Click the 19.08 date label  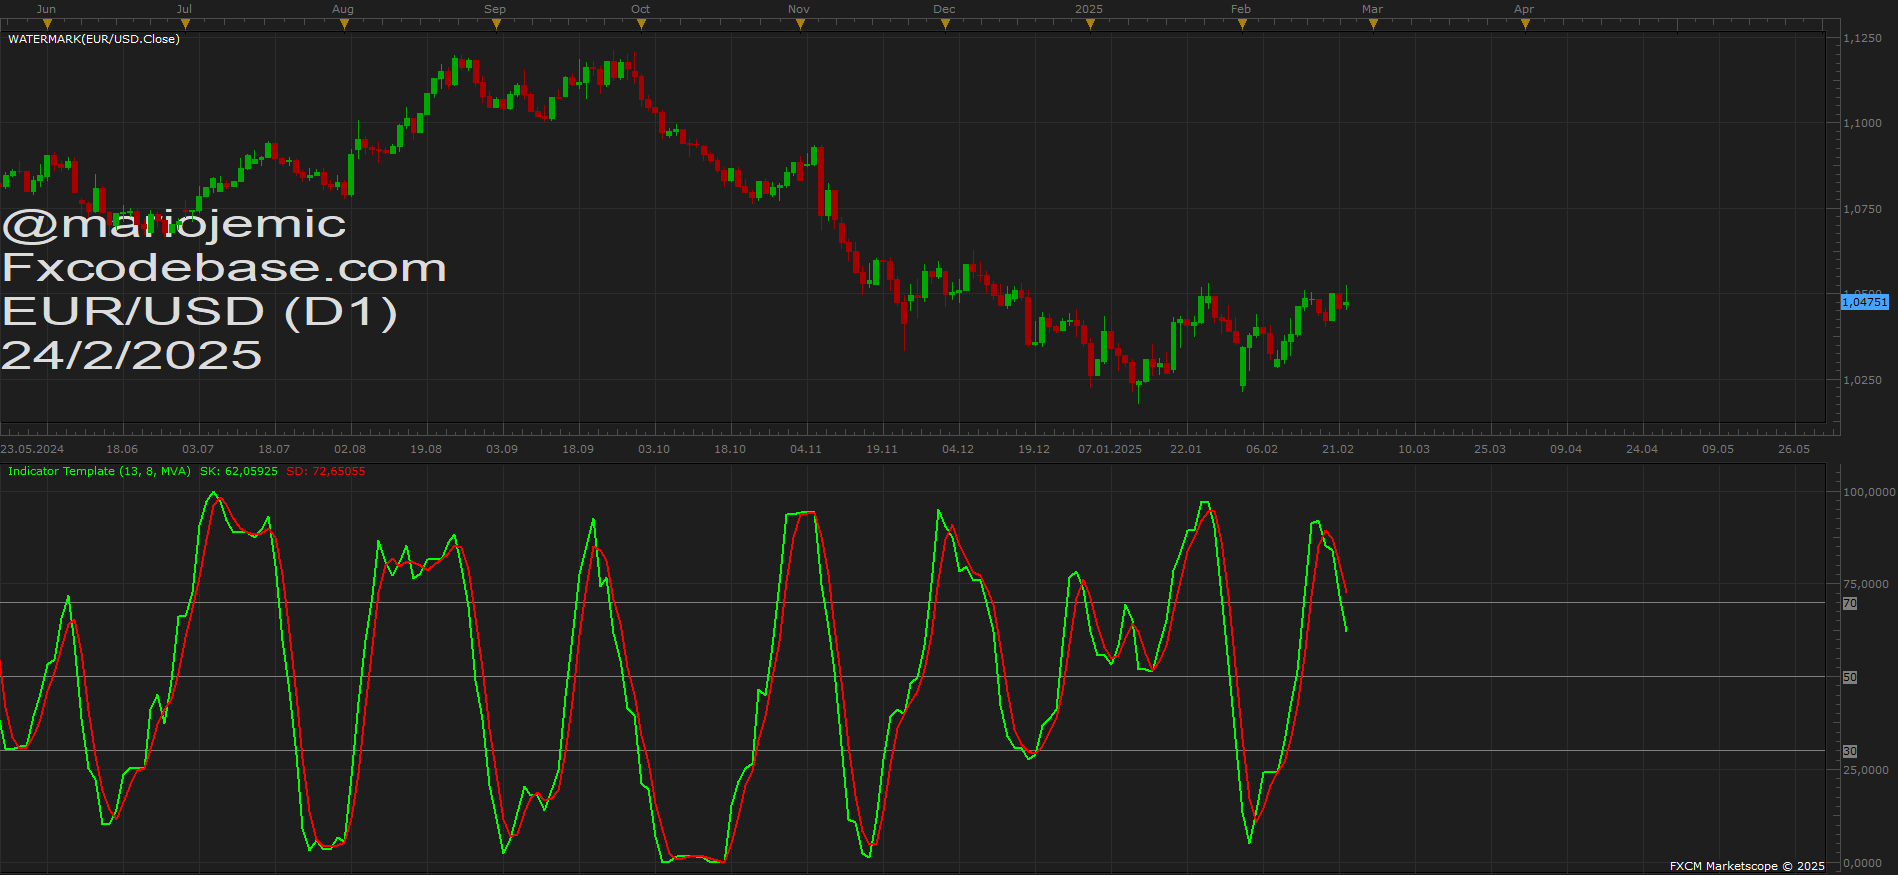426,449
